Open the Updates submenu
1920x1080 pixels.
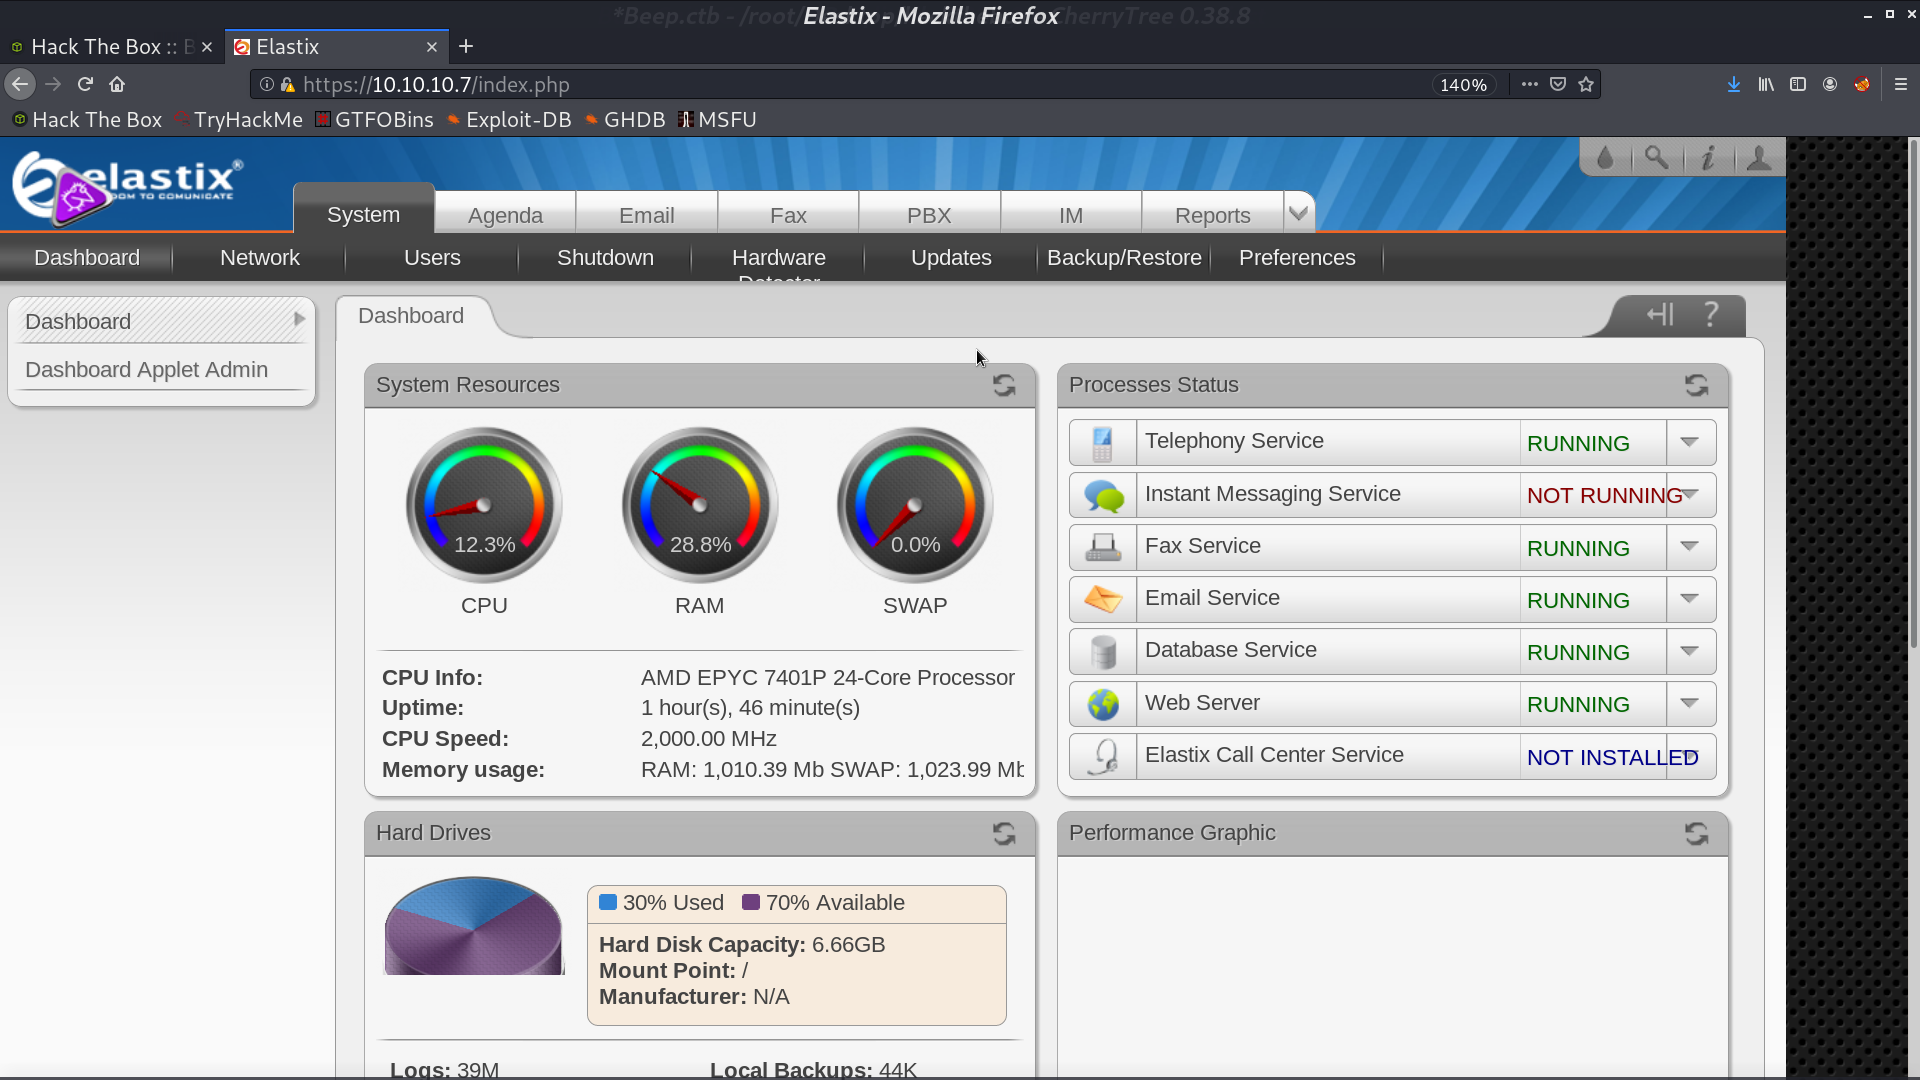click(951, 258)
